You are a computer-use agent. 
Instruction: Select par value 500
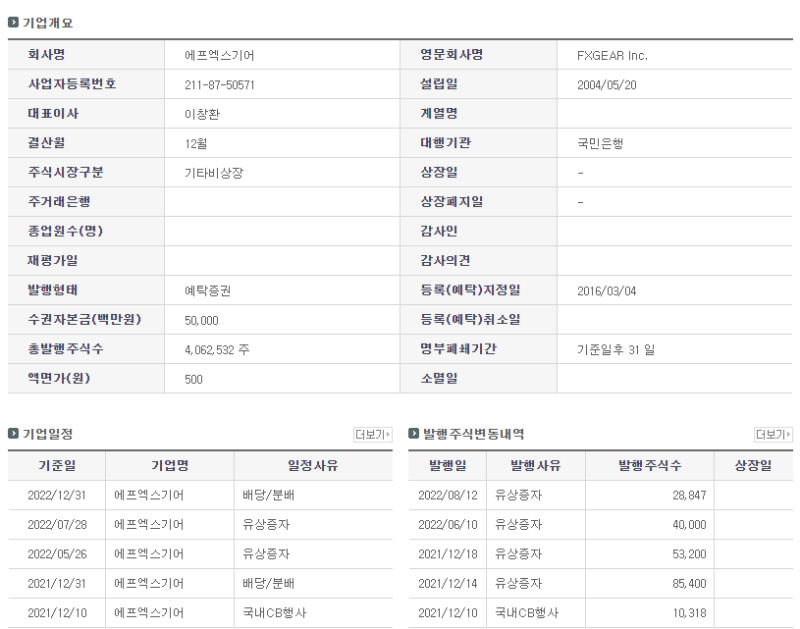pos(193,379)
